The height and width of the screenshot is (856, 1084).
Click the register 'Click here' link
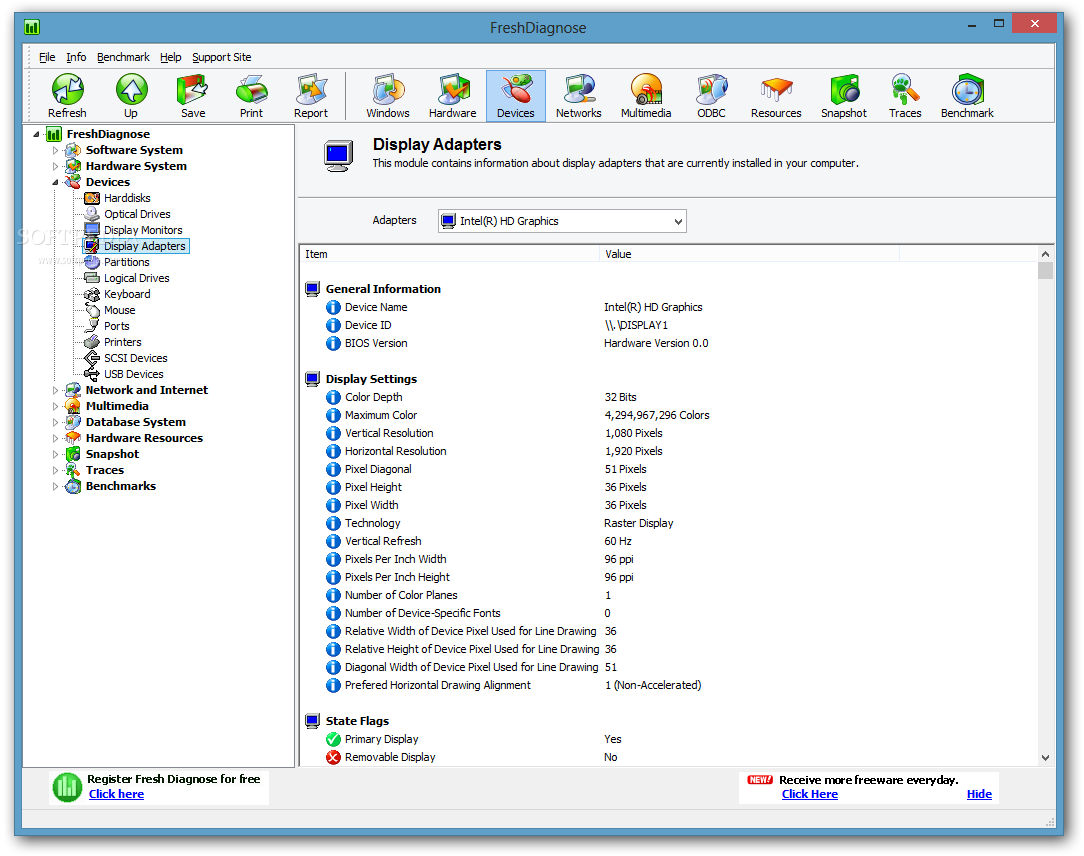click(116, 794)
